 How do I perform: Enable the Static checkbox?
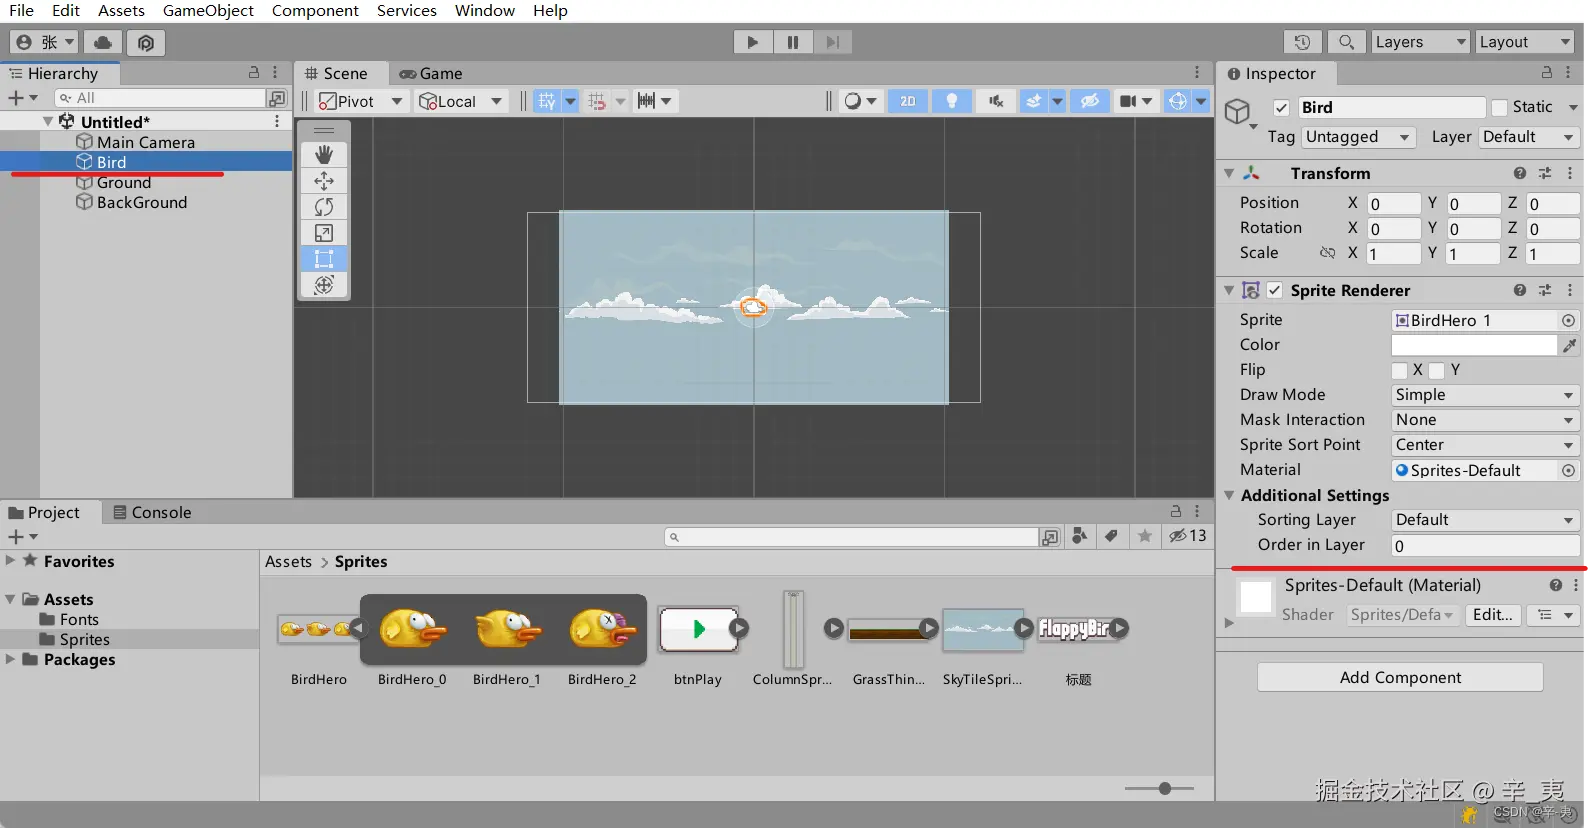coord(1499,108)
